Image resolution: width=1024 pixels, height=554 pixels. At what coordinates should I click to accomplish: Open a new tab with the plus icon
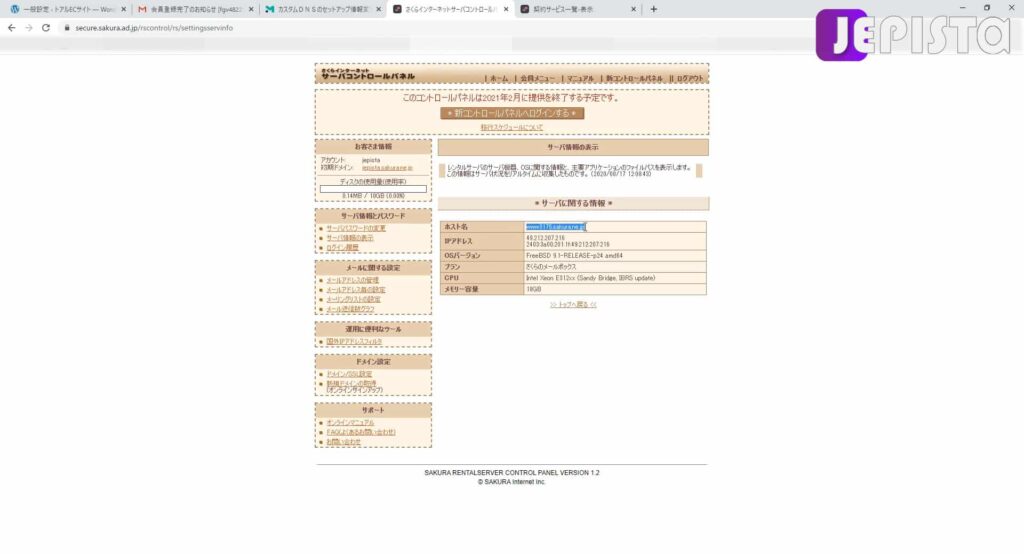coord(654,9)
